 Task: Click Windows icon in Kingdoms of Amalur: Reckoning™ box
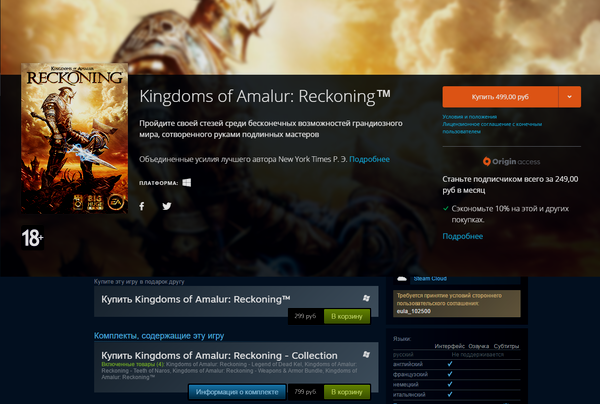[366, 298]
